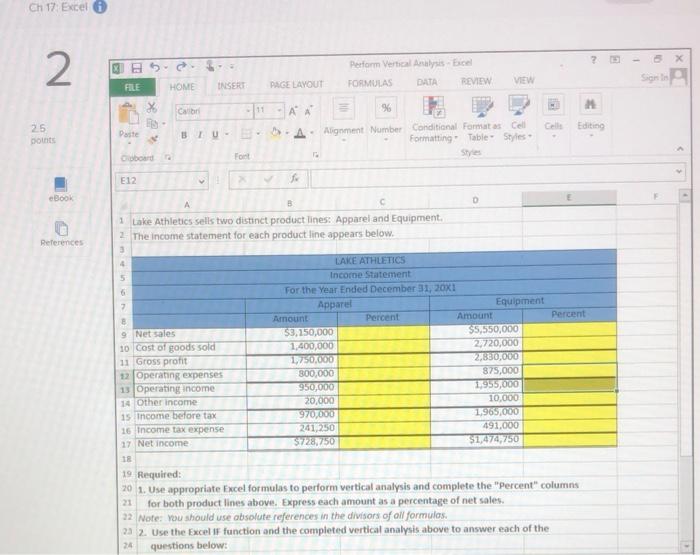Click the vertical scrollbar up arrow
Viewport: 700px width, 555px height.
pyautogui.click(x=684, y=196)
